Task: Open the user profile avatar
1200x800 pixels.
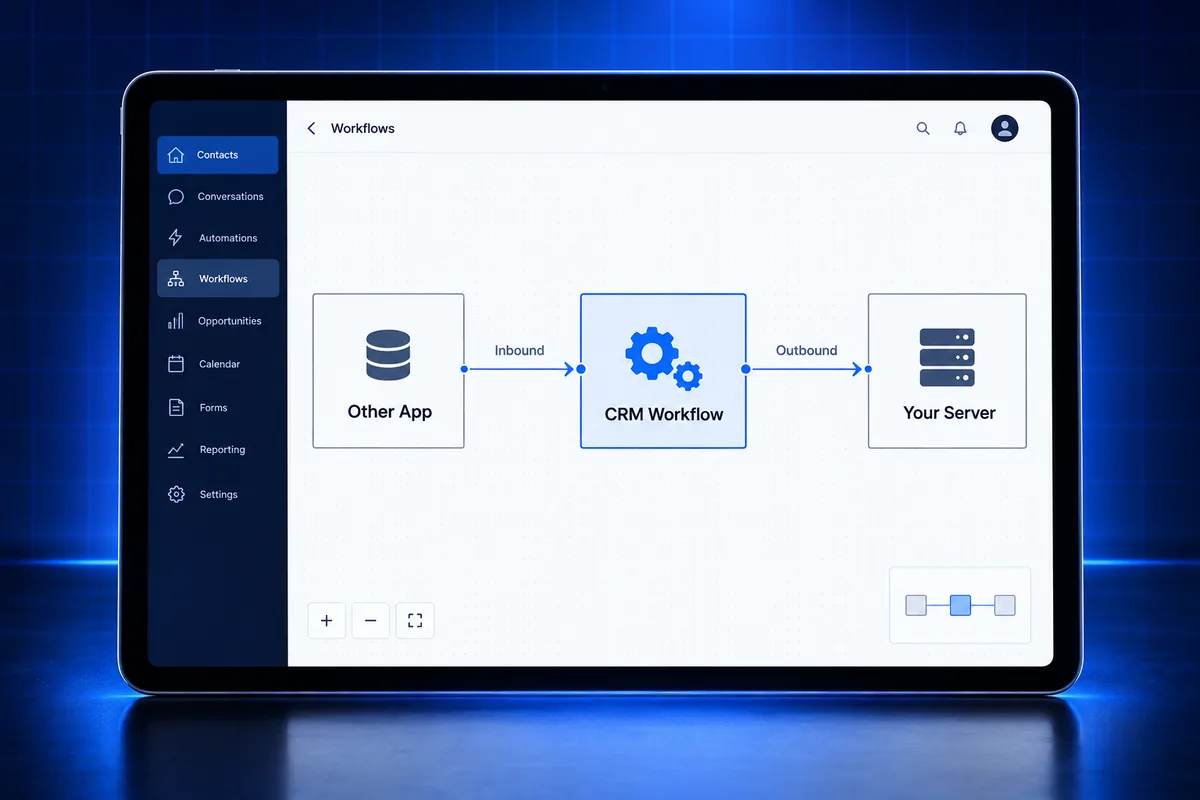Action: click(1004, 128)
